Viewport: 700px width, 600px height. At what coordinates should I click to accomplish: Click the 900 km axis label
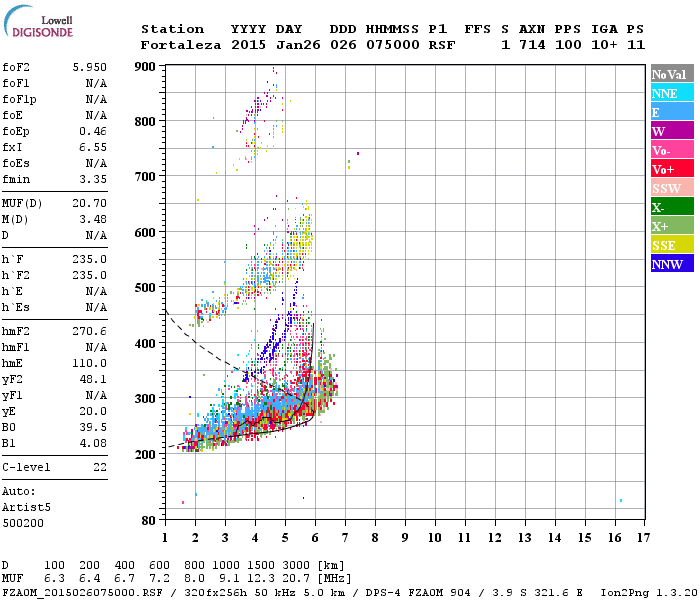click(x=145, y=67)
